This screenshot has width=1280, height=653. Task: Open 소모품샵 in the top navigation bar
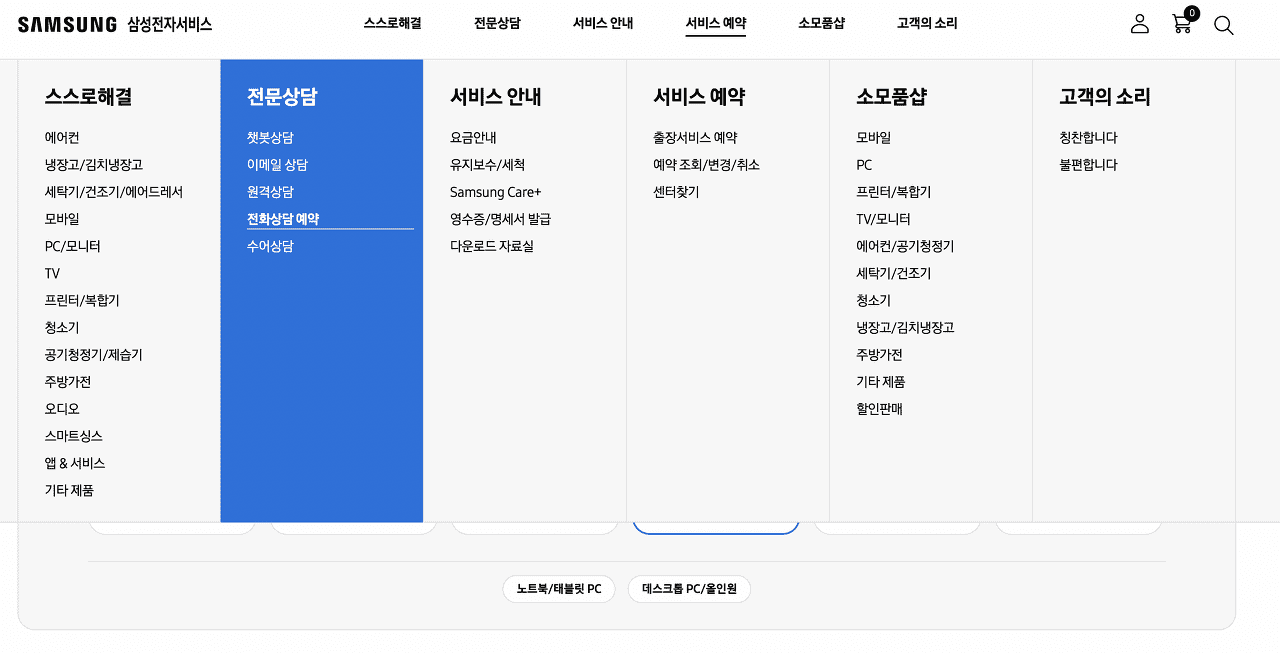click(x=822, y=23)
